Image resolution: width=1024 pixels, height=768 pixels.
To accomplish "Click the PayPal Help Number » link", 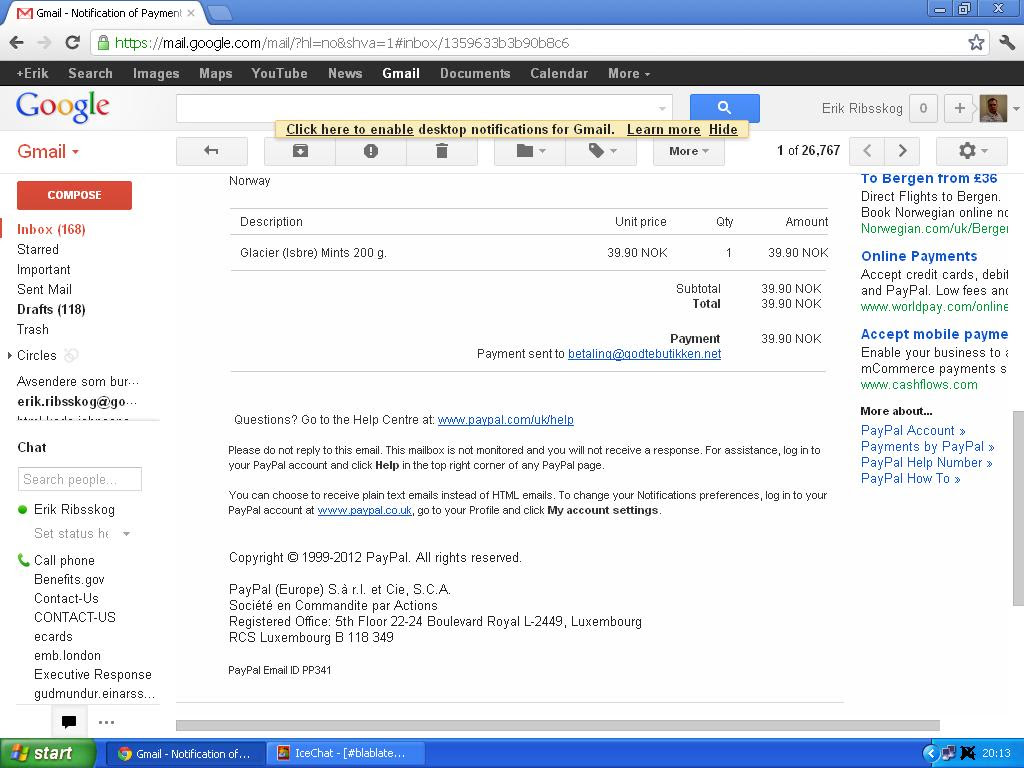I will pyautogui.click(x=926, y=462).
